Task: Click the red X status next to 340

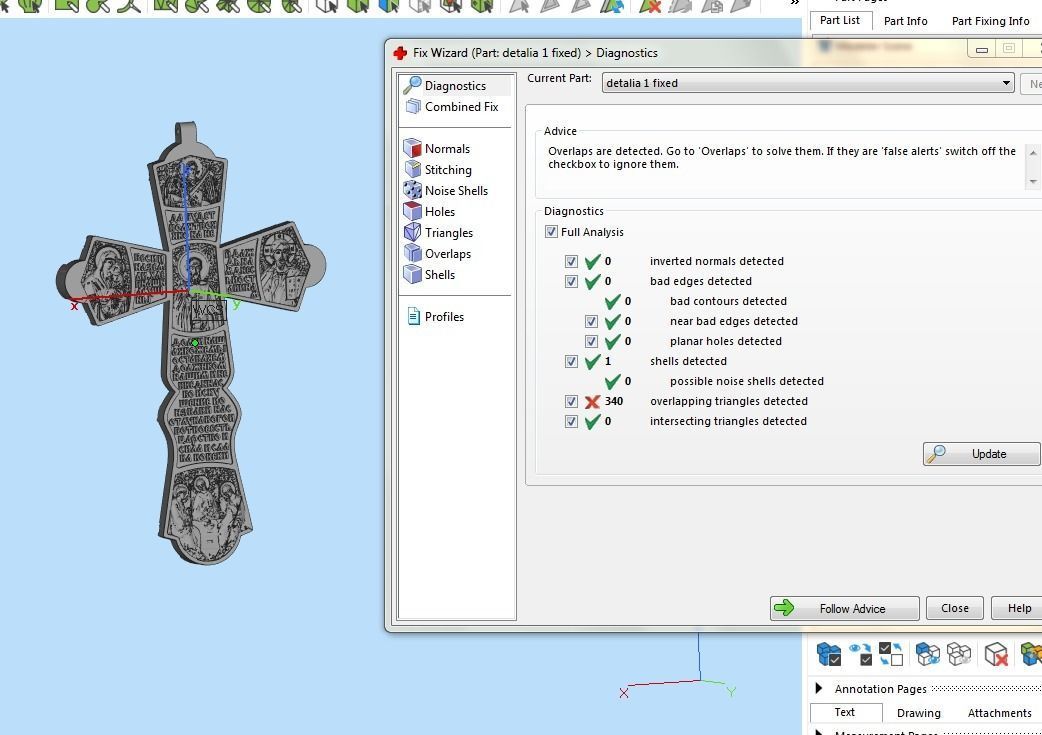Action: (x=592, y=401)
